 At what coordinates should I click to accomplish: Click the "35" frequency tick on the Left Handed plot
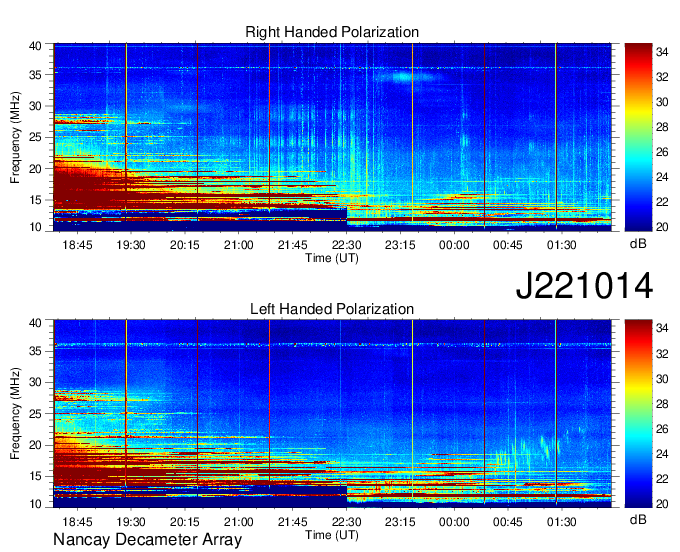(35, 351)
